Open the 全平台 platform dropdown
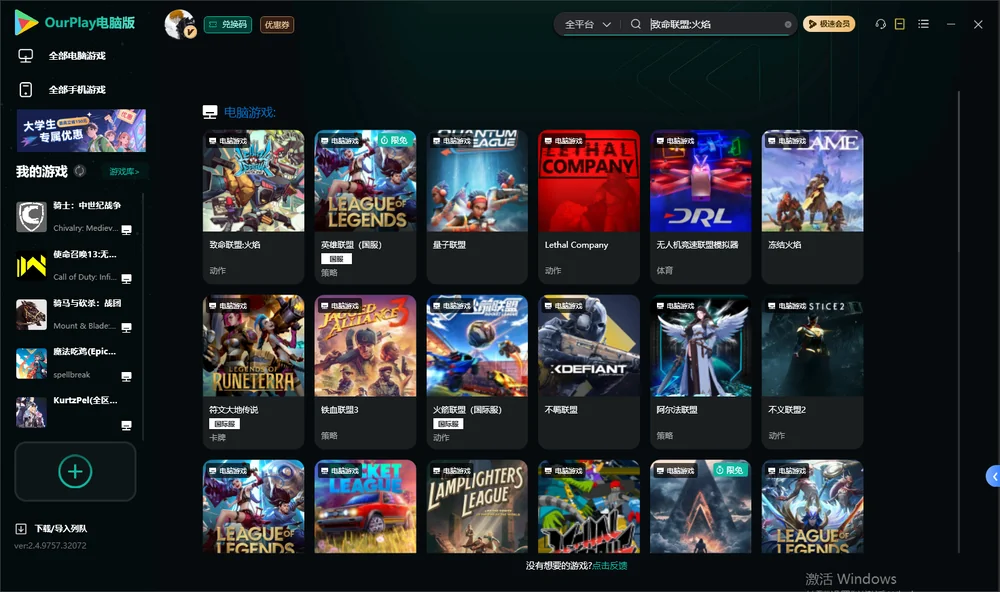 point(587,24)
